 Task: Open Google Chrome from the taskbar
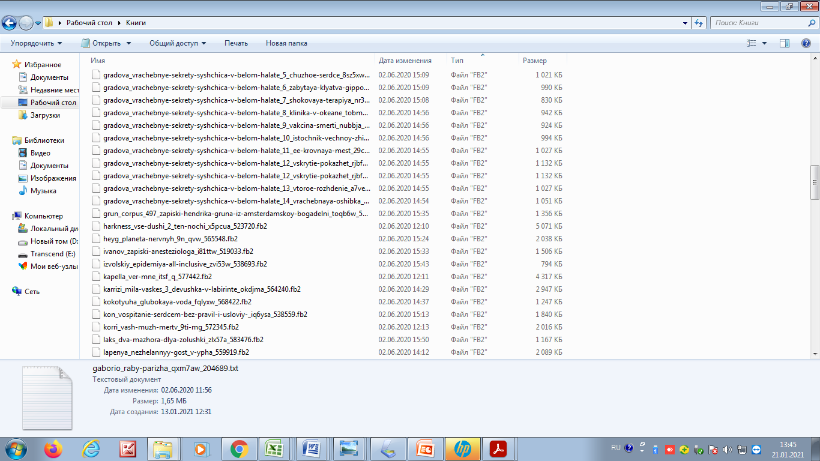click(x=239, y=448)
